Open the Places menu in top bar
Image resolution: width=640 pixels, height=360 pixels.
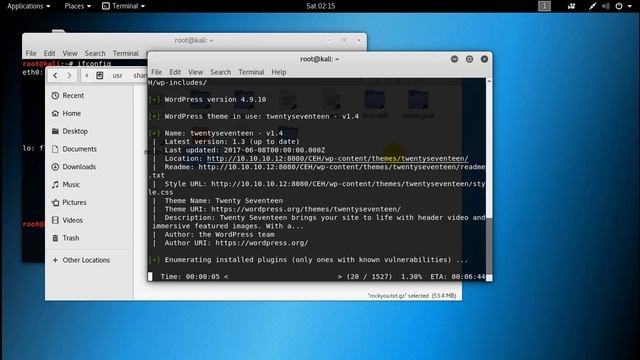(x=78, y=6)
